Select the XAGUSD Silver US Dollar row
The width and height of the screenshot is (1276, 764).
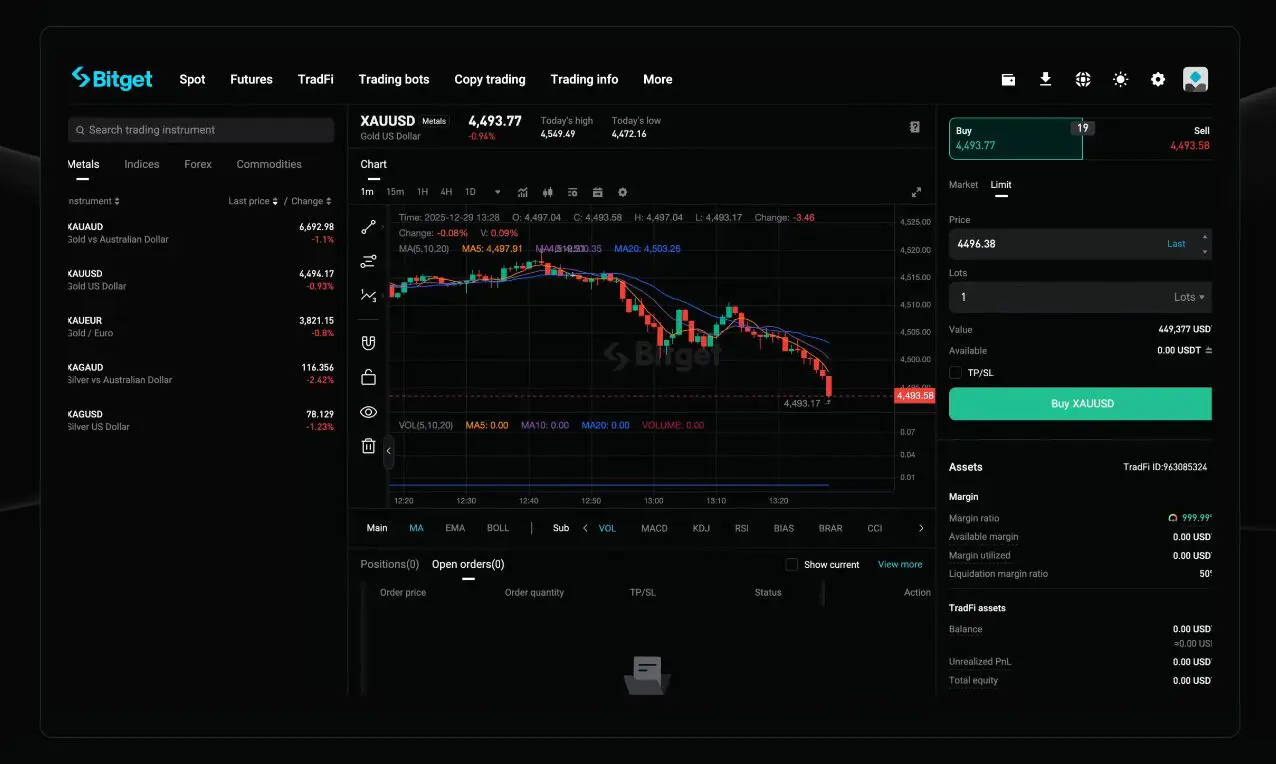tap(201, 420)
